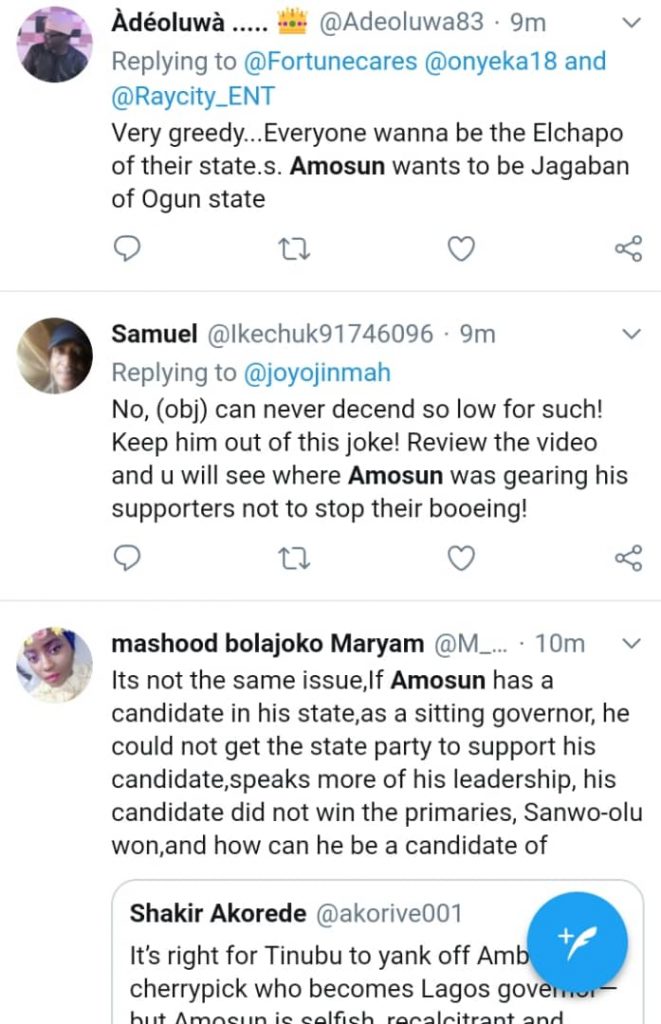Screen dimensions: 661x1024
Task: Share Adéoluwà's tweet
Action: click(x=628, y=248)
